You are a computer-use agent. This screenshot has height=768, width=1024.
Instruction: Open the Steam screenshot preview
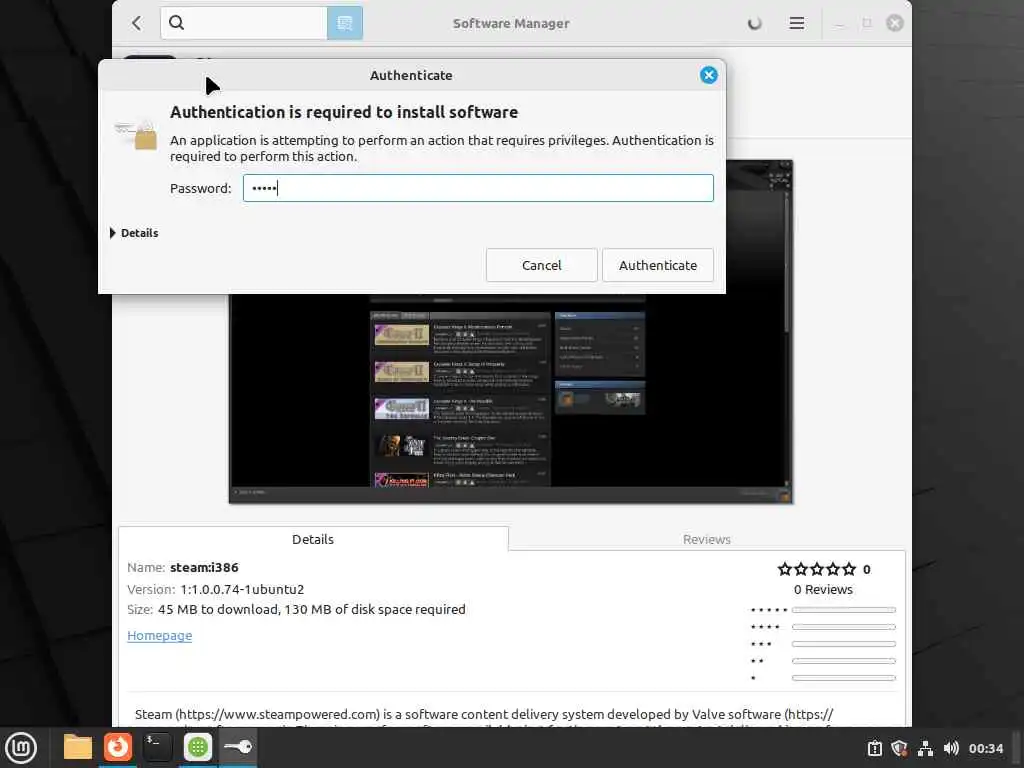[511, 398]
